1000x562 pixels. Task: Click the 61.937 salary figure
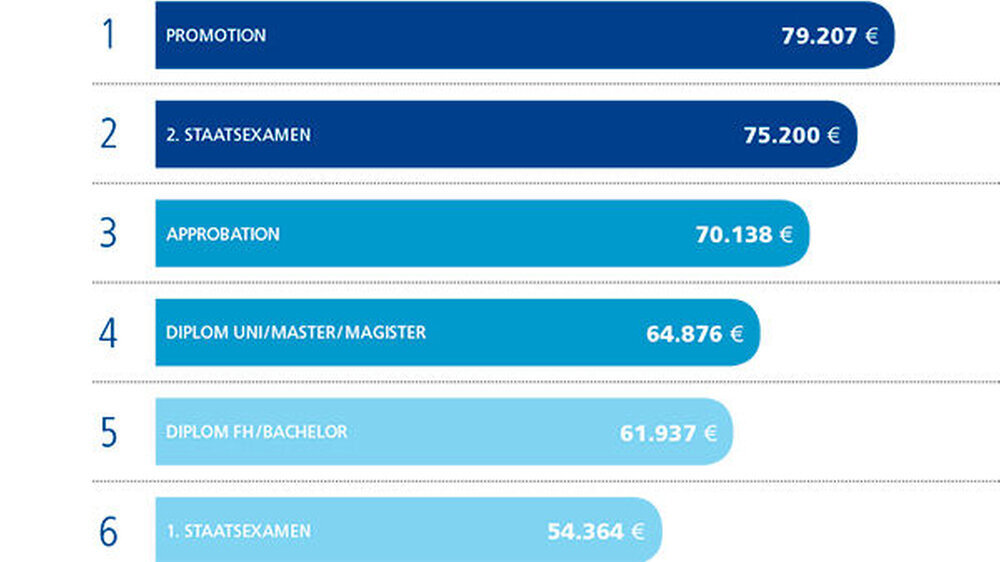pyautogui.click(x=657, y=433)
